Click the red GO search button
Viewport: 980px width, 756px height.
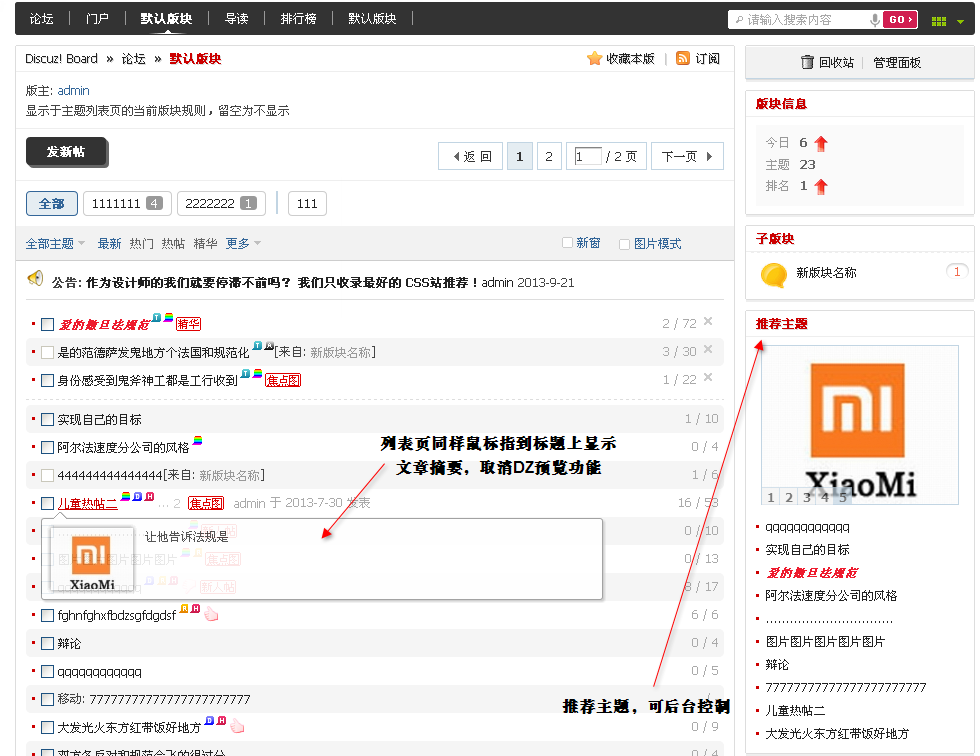(900, 20)
